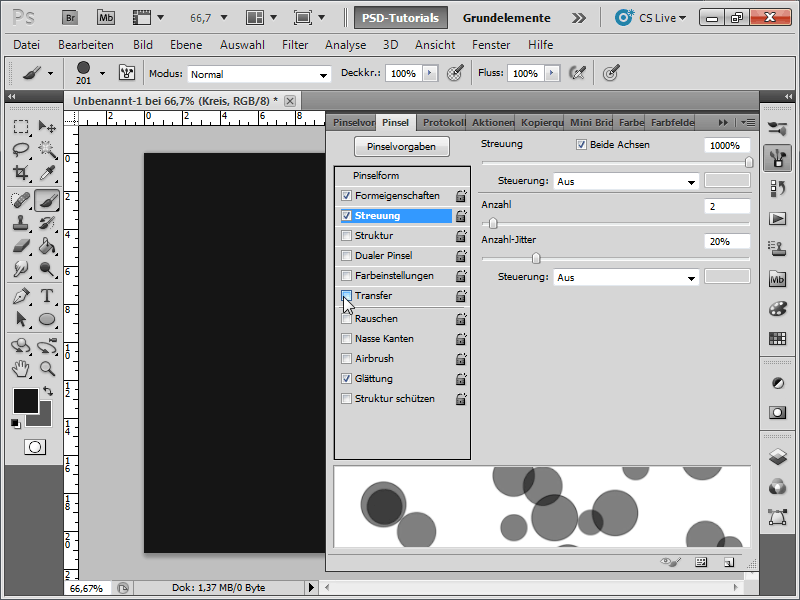Uncheck the Glättung checkbox
Viewport: 800px width, 600px height.
[346, 379]
